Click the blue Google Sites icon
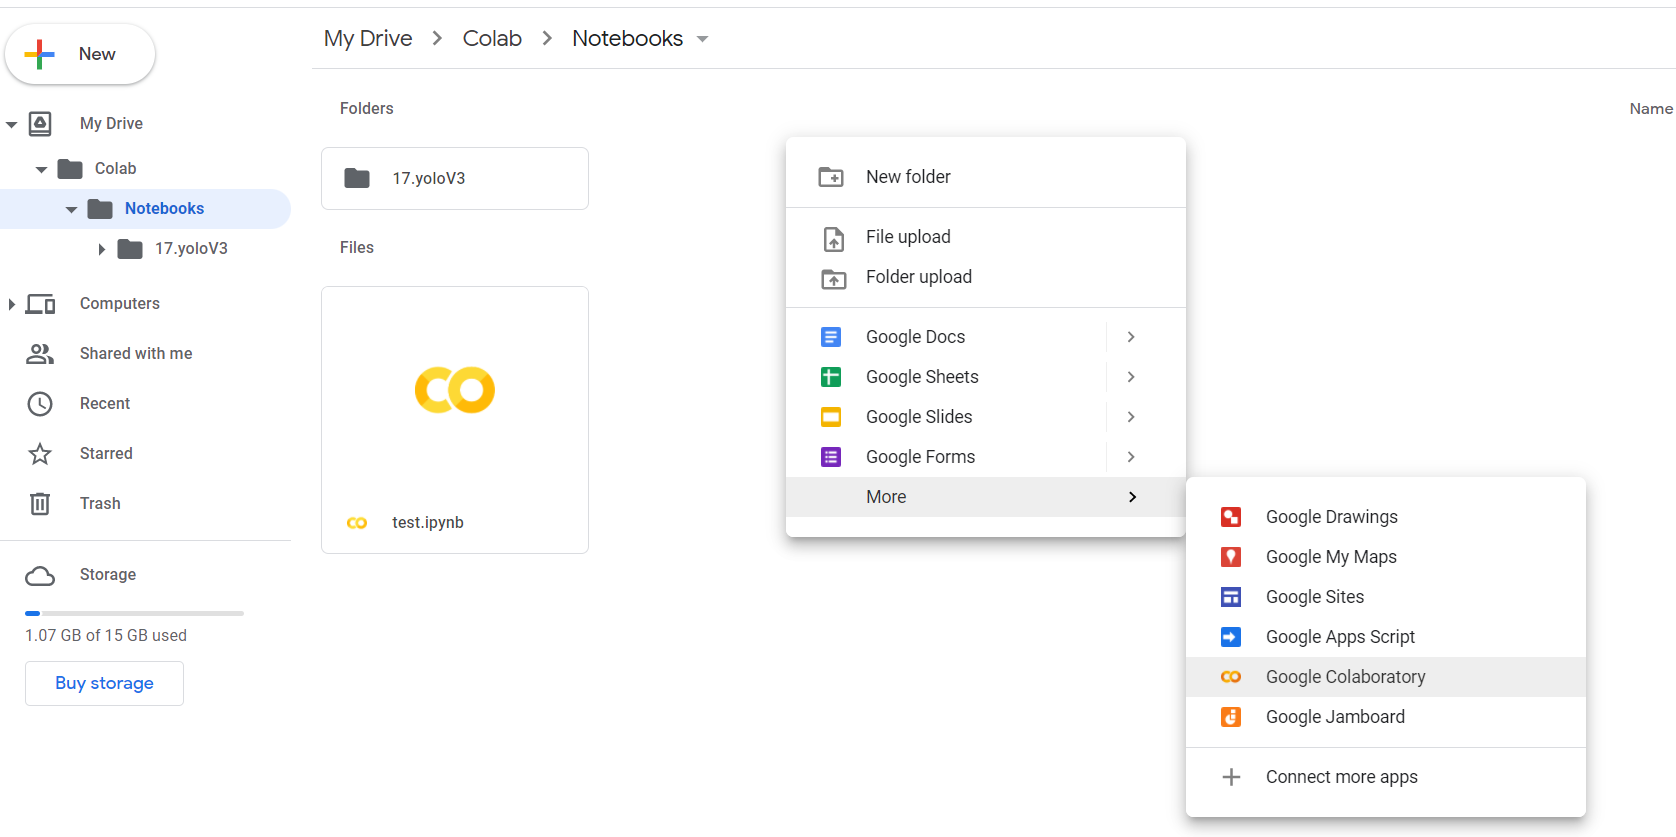Viewport: 1676px width, 837px height. click(x=1231, y=597)
